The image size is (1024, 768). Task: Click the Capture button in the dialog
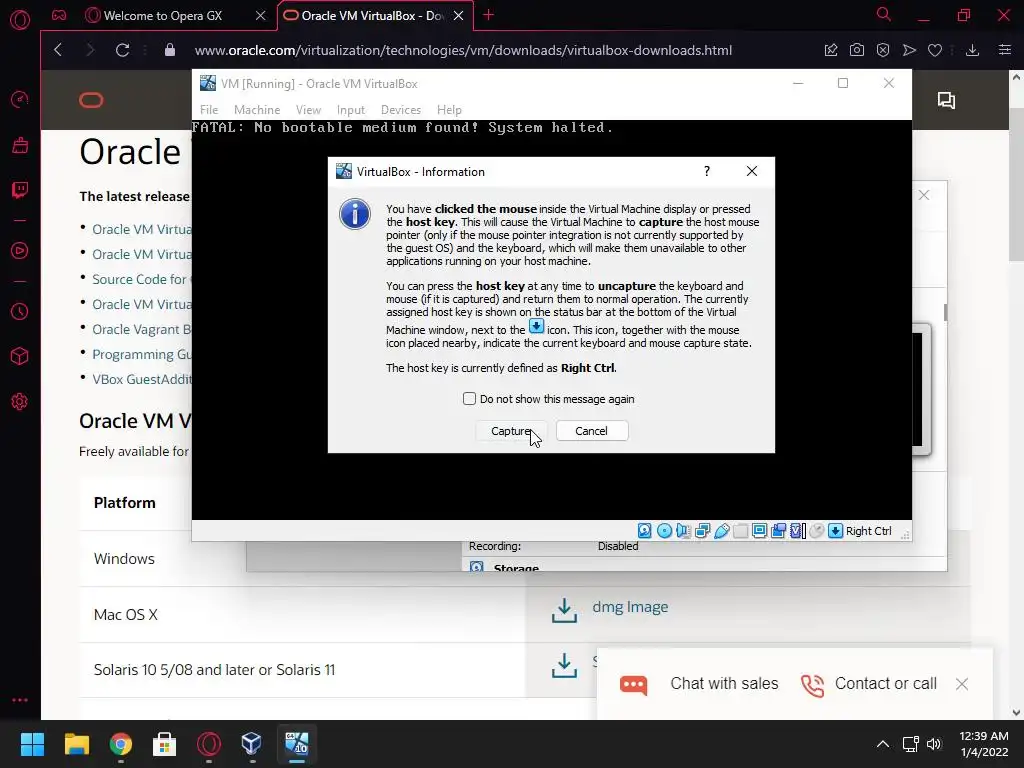(512, 431)
